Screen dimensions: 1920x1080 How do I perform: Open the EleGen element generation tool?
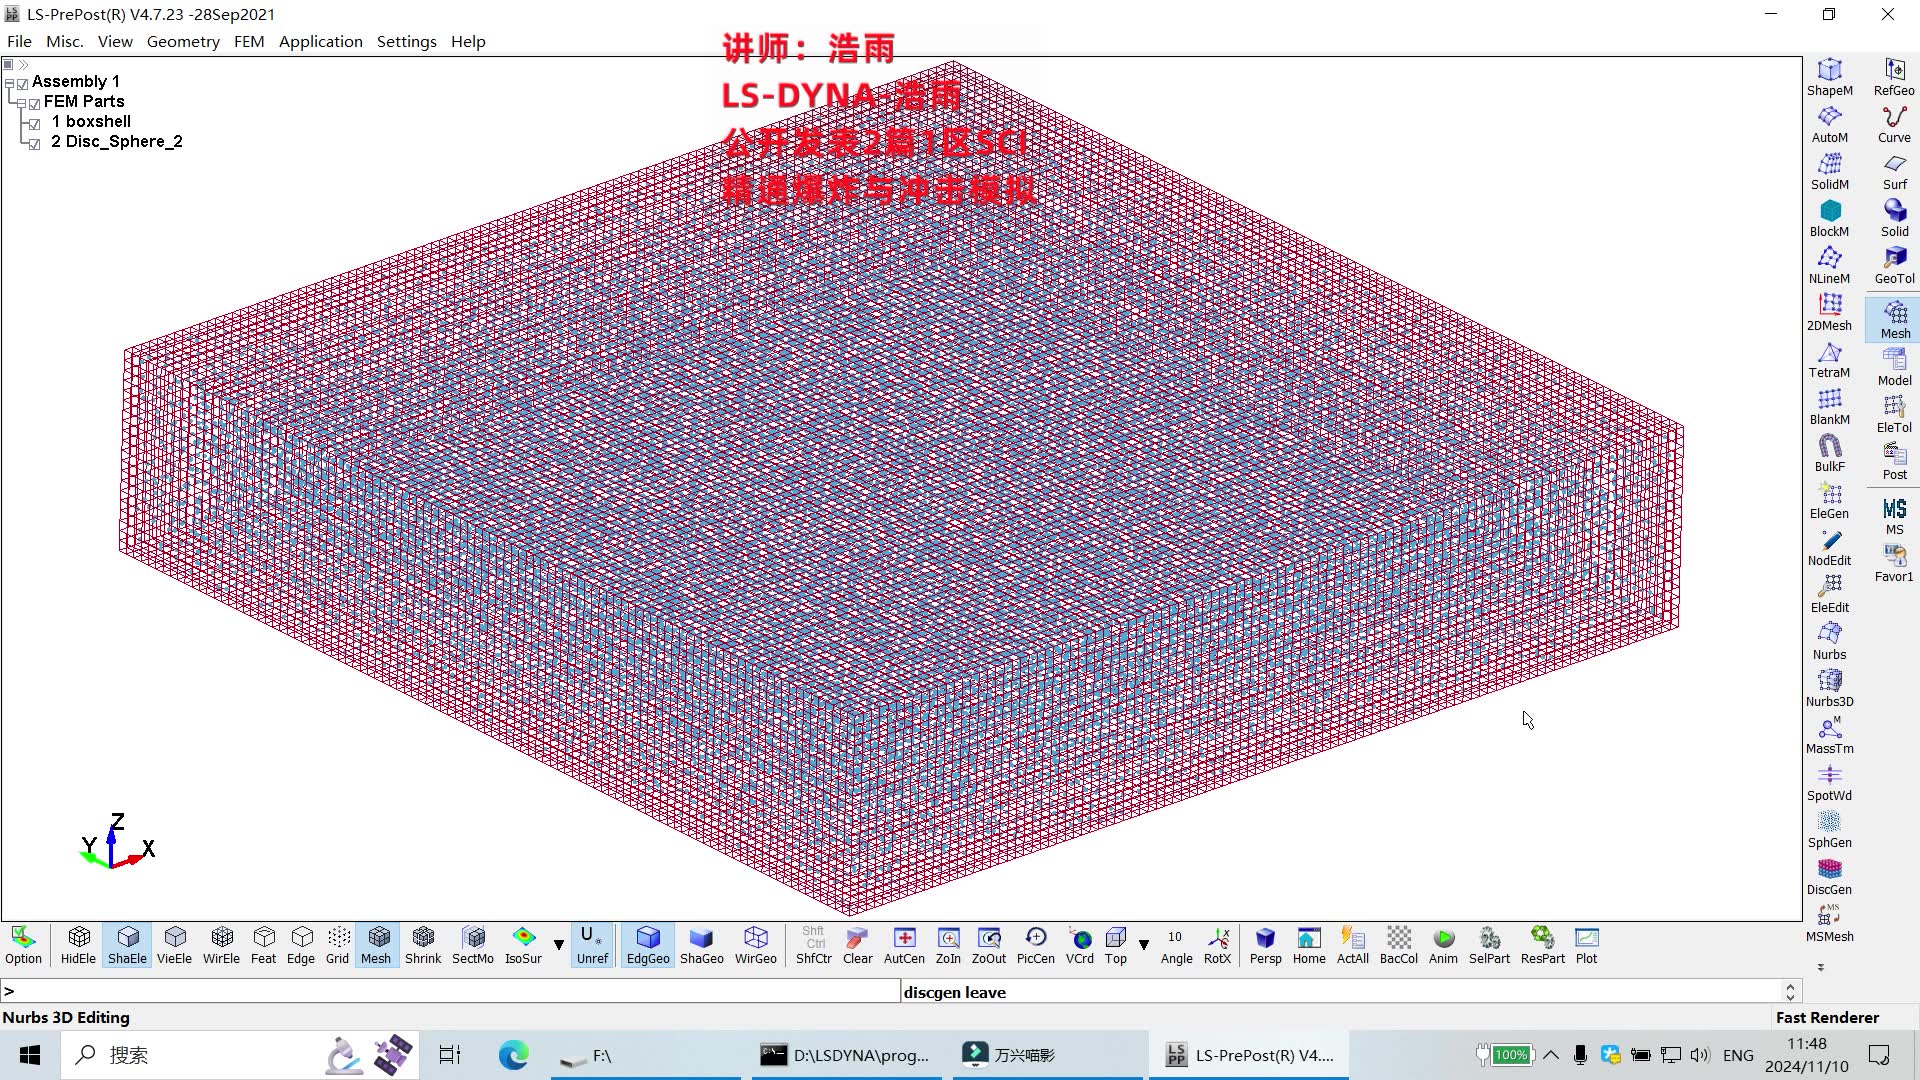1829,500
